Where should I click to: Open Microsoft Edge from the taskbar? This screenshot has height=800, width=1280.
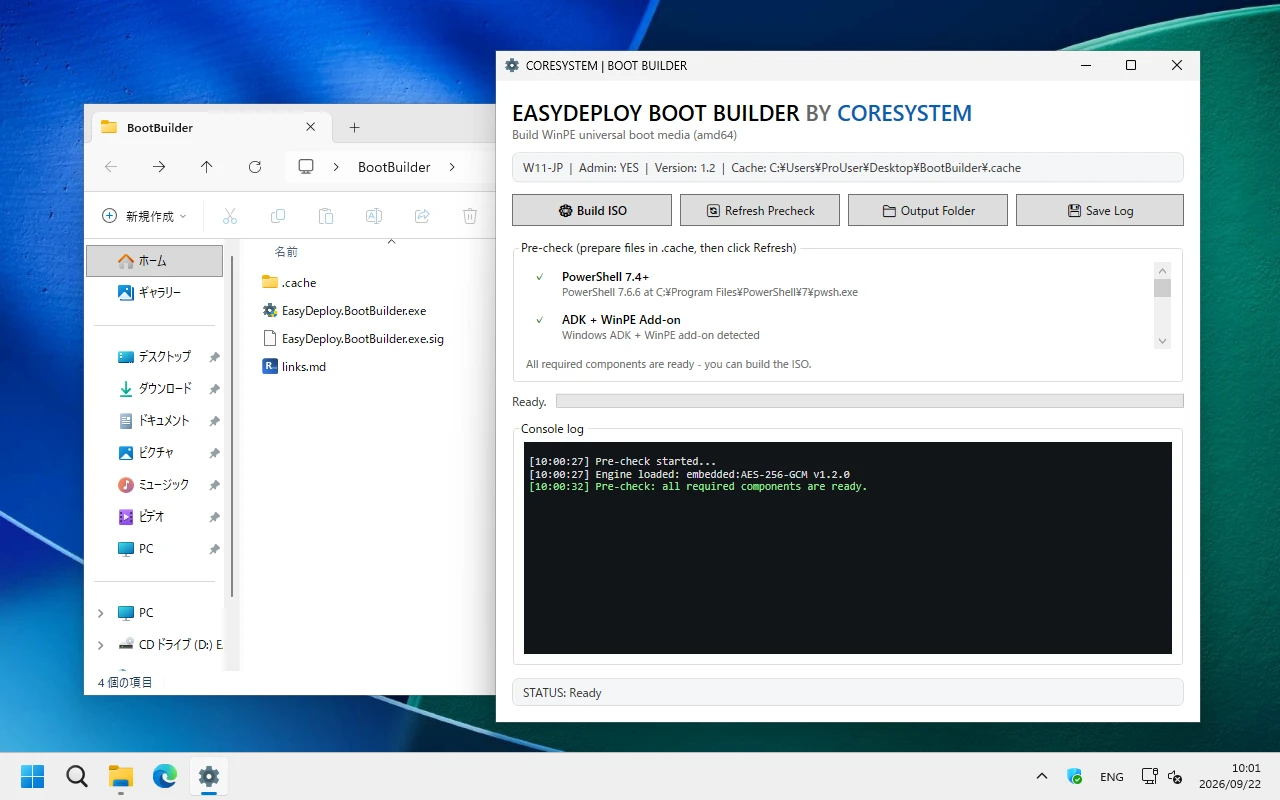165,776
